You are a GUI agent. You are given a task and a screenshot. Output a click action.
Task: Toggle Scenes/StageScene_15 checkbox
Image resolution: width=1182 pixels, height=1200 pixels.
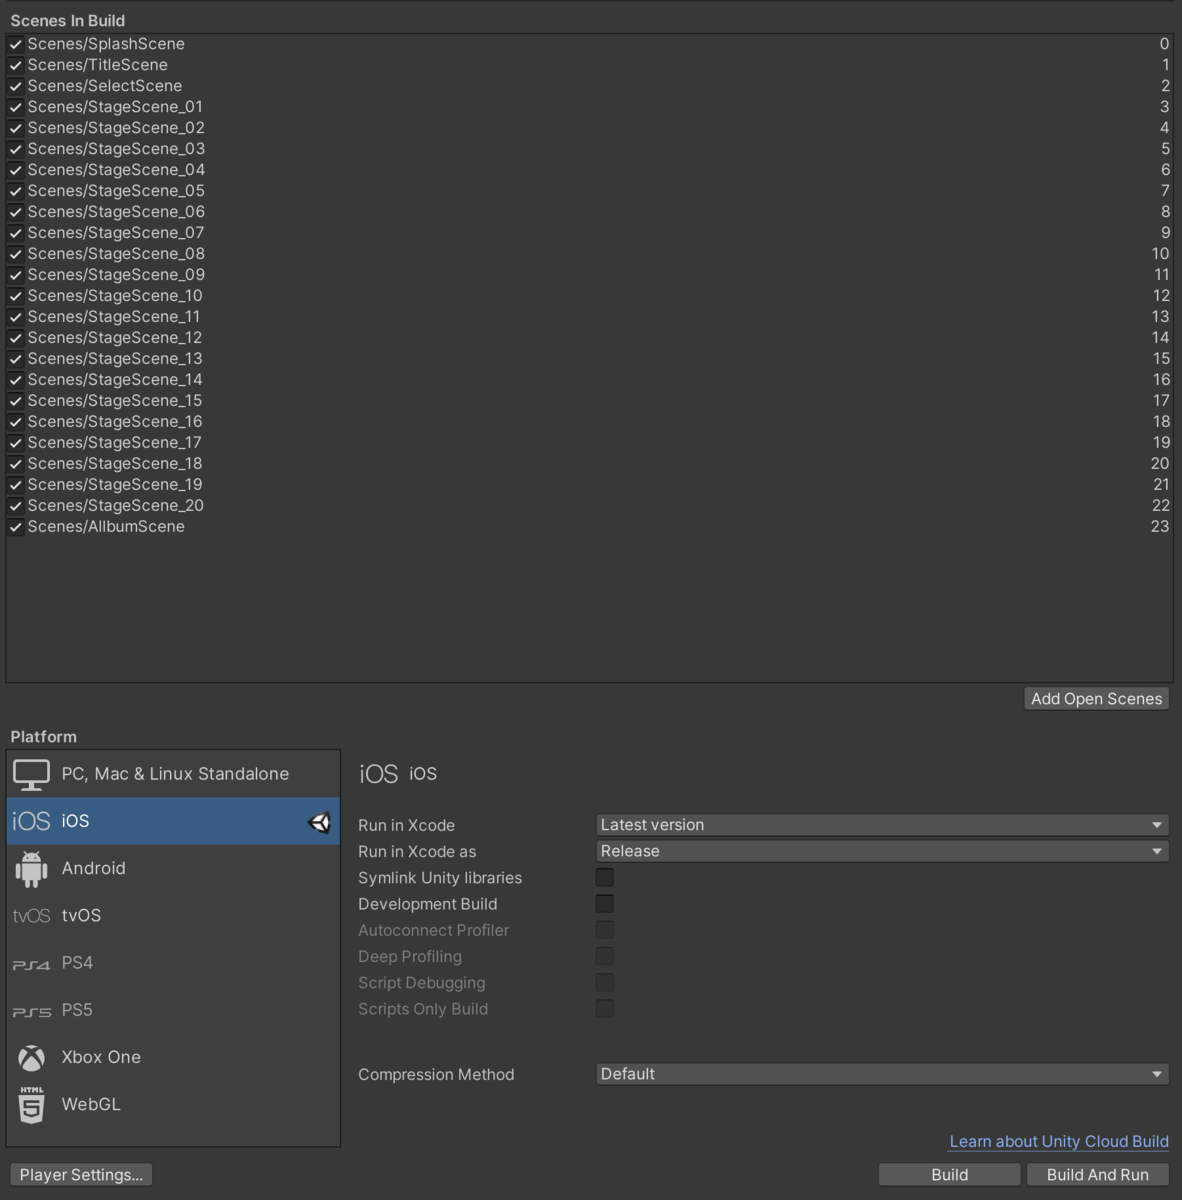point(15,401)
